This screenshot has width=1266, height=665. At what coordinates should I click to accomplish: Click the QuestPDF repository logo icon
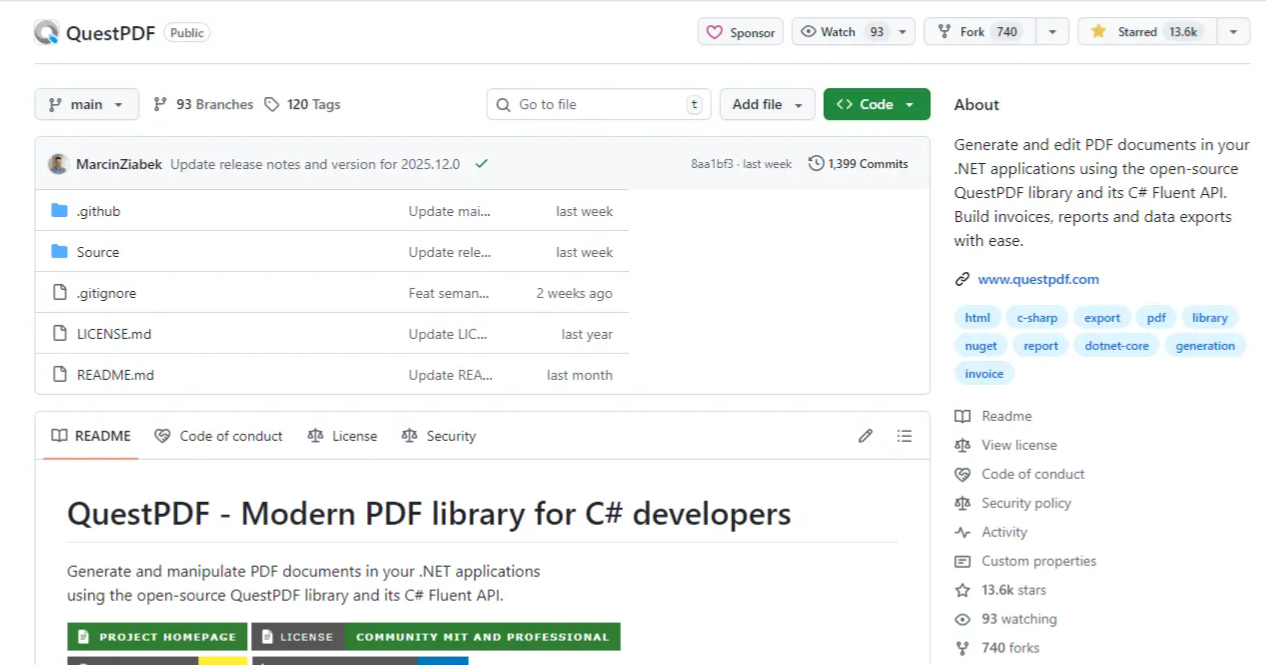(47, 33)
